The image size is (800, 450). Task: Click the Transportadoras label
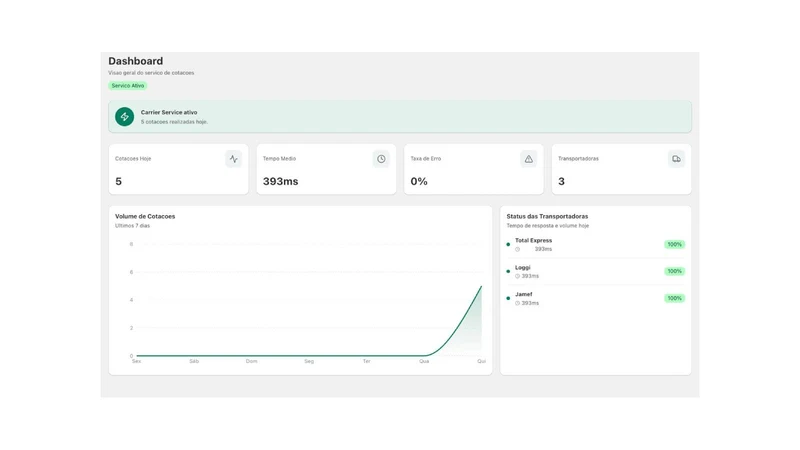coord(578,159)
